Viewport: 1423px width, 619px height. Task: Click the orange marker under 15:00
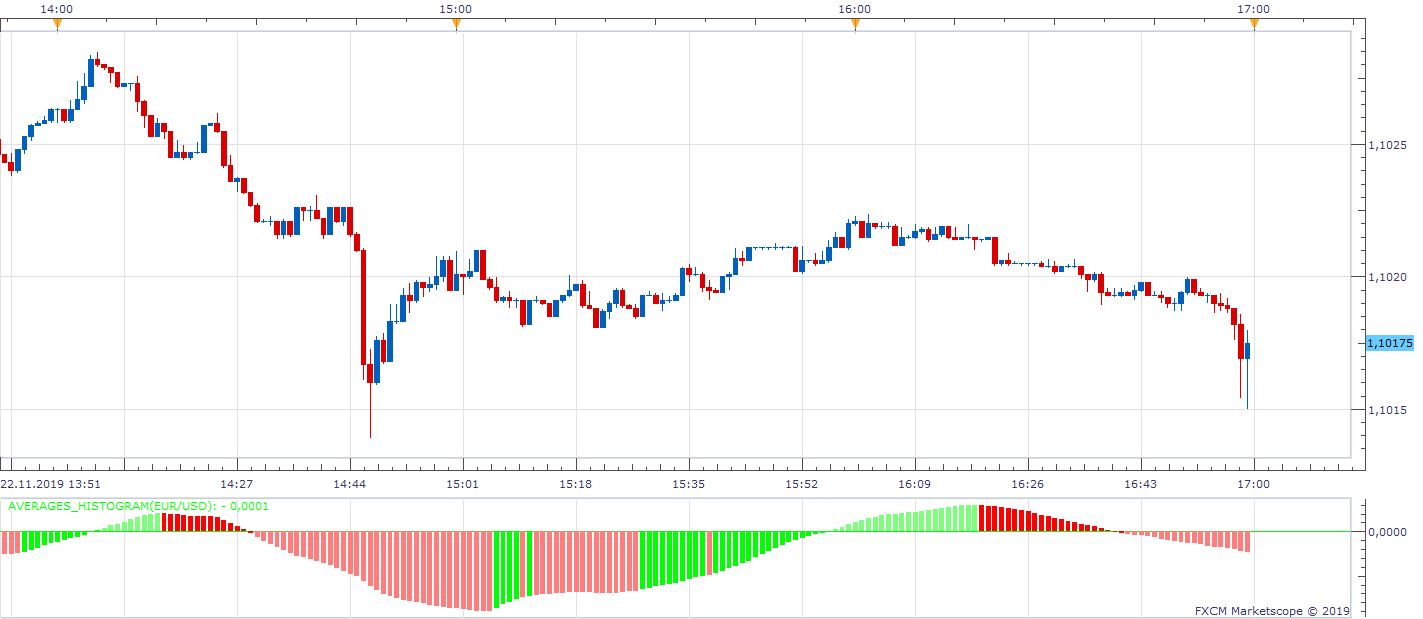(x=456, y=25)
